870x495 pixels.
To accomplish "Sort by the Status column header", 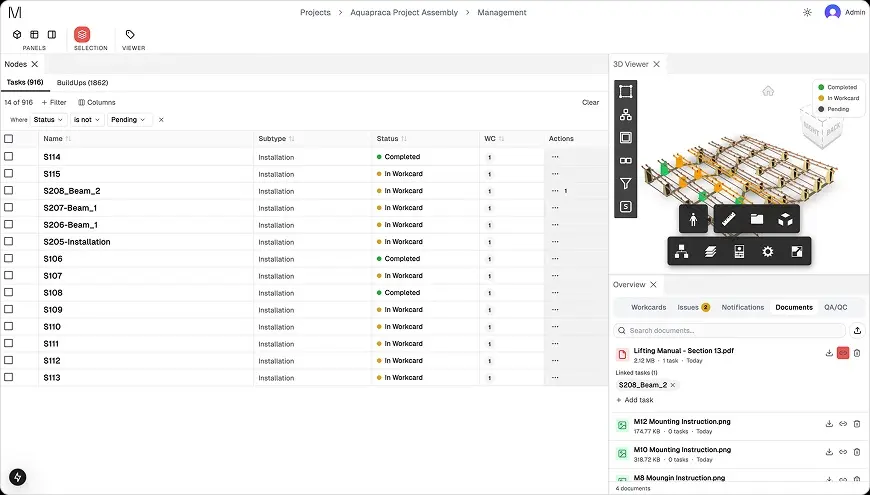I will click(x=392, y=139).
